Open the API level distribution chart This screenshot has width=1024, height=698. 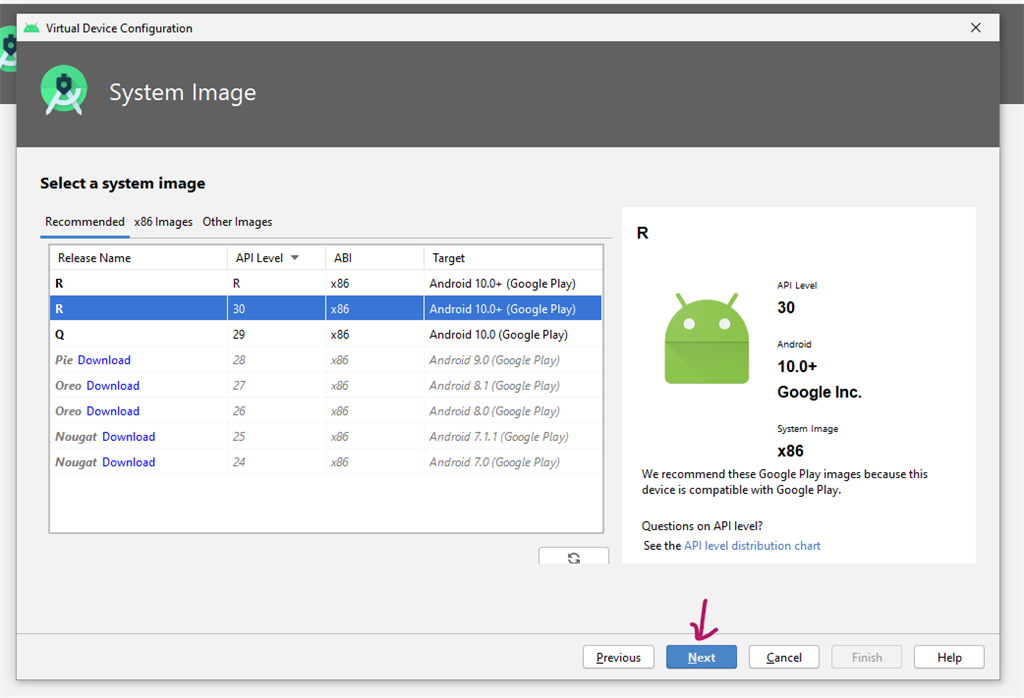751,545
